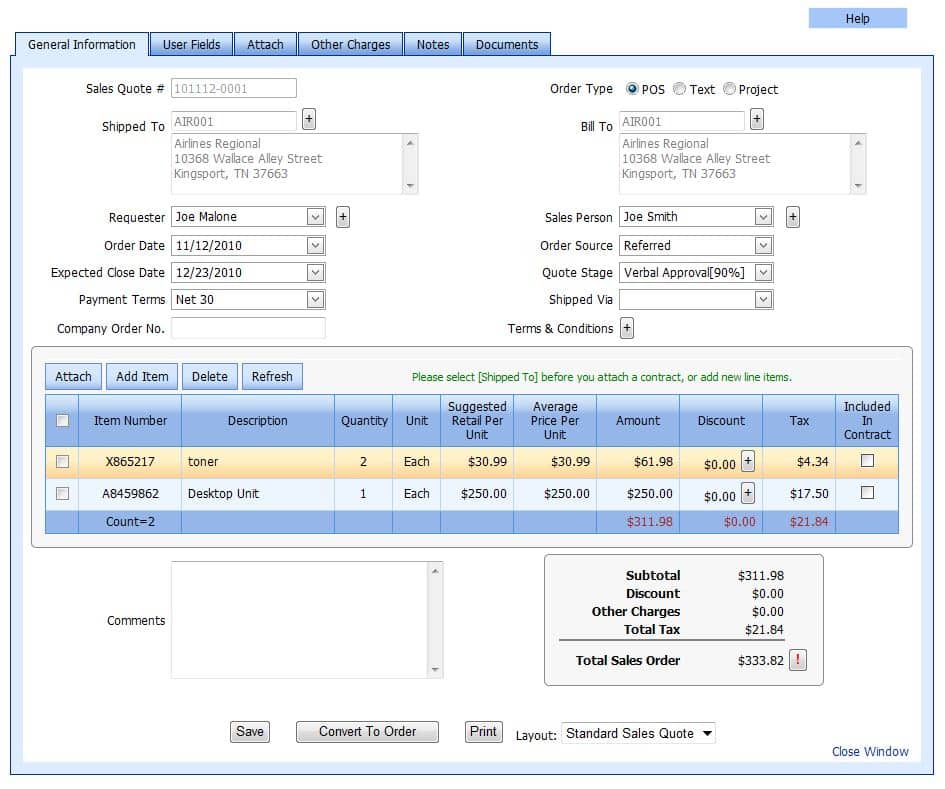Switch to the Attach tab
Image resolution: width=945 pixels, height=789 pixels.
(265, 45)
